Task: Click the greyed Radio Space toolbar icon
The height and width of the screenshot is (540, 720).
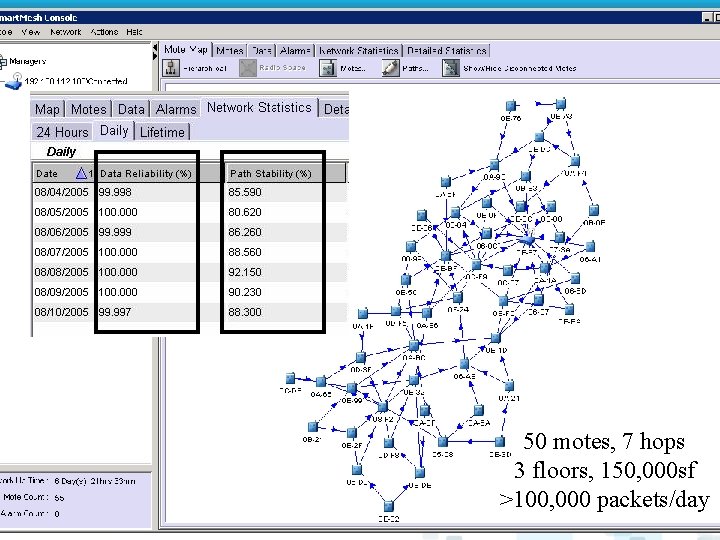Action: (248, 68)
